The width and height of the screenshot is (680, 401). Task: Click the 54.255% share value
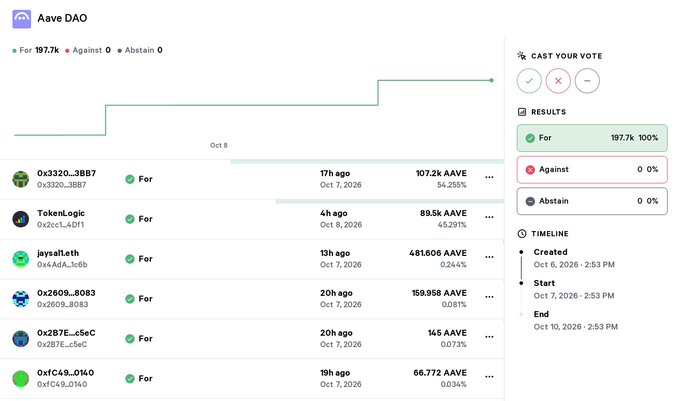click(451, 185)
